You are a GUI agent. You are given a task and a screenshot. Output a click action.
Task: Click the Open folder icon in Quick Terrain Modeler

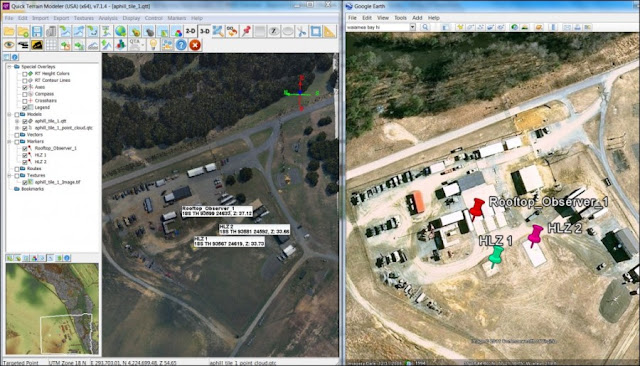click(9, 31)
